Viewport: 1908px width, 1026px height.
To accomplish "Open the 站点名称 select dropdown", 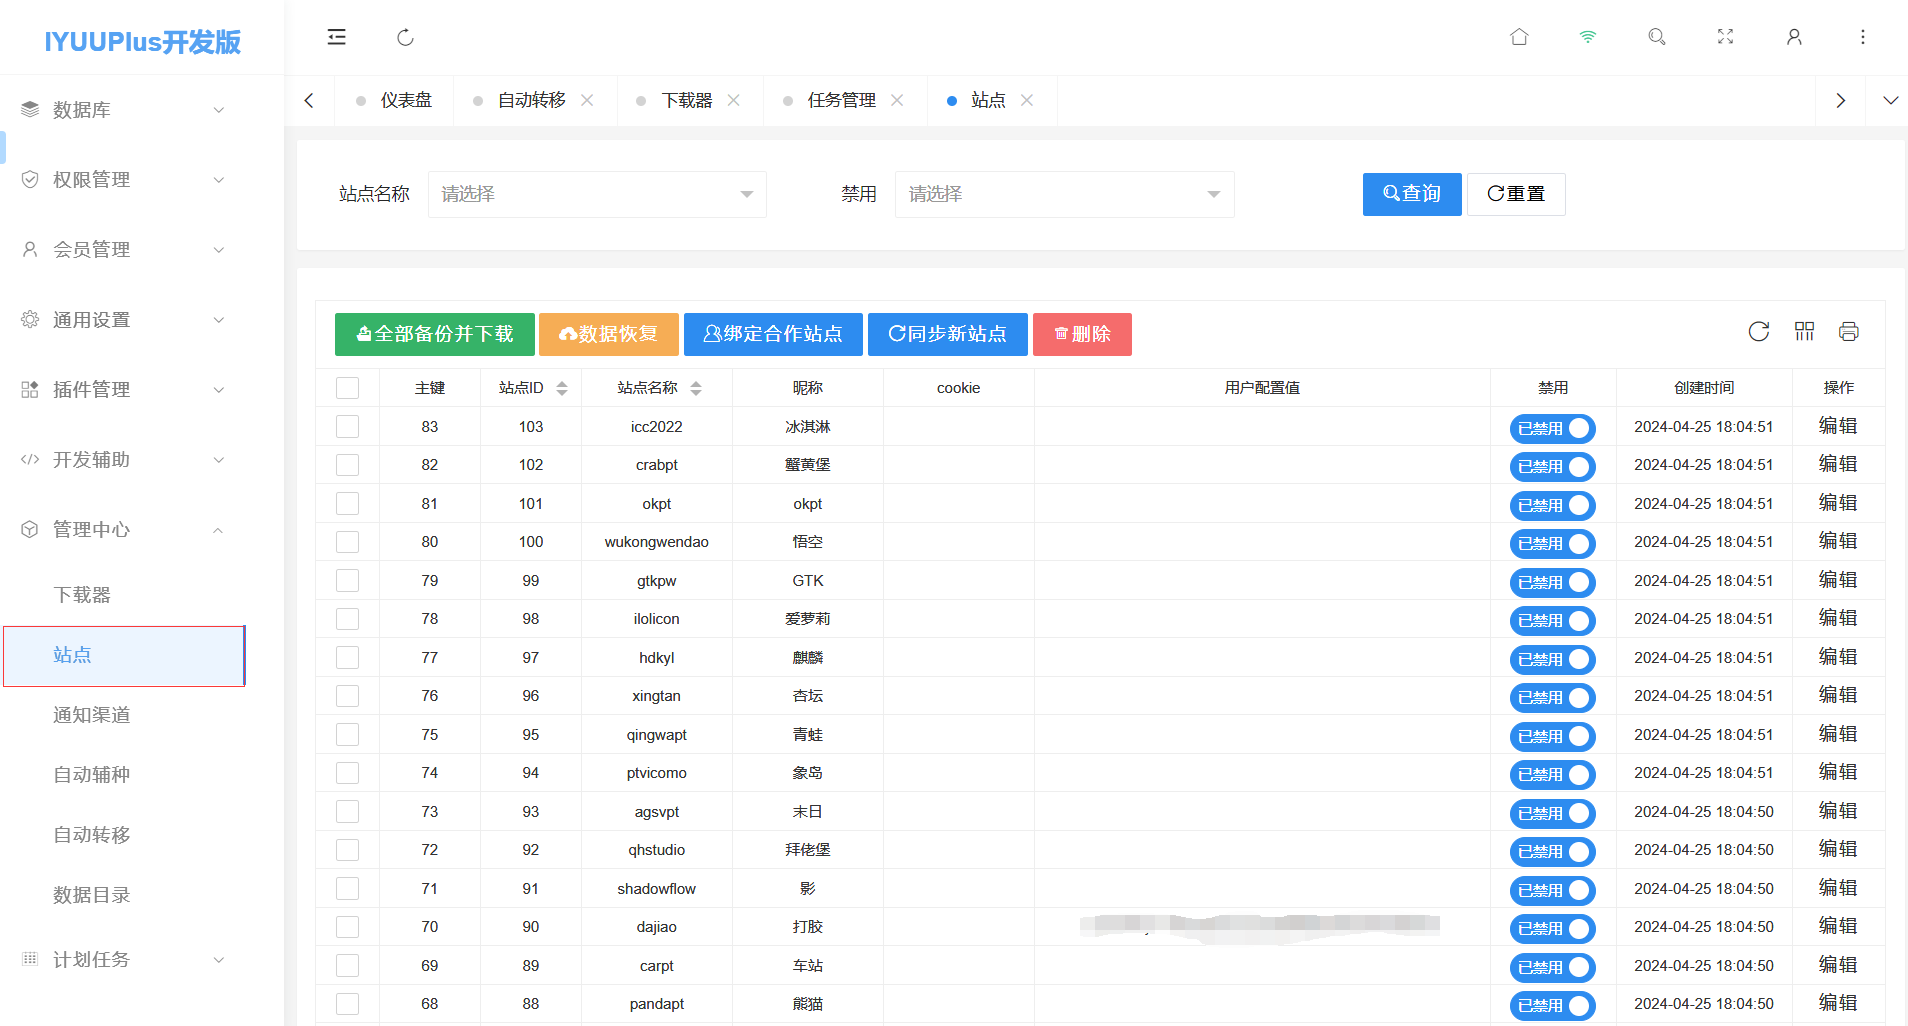I will [597, 194].
